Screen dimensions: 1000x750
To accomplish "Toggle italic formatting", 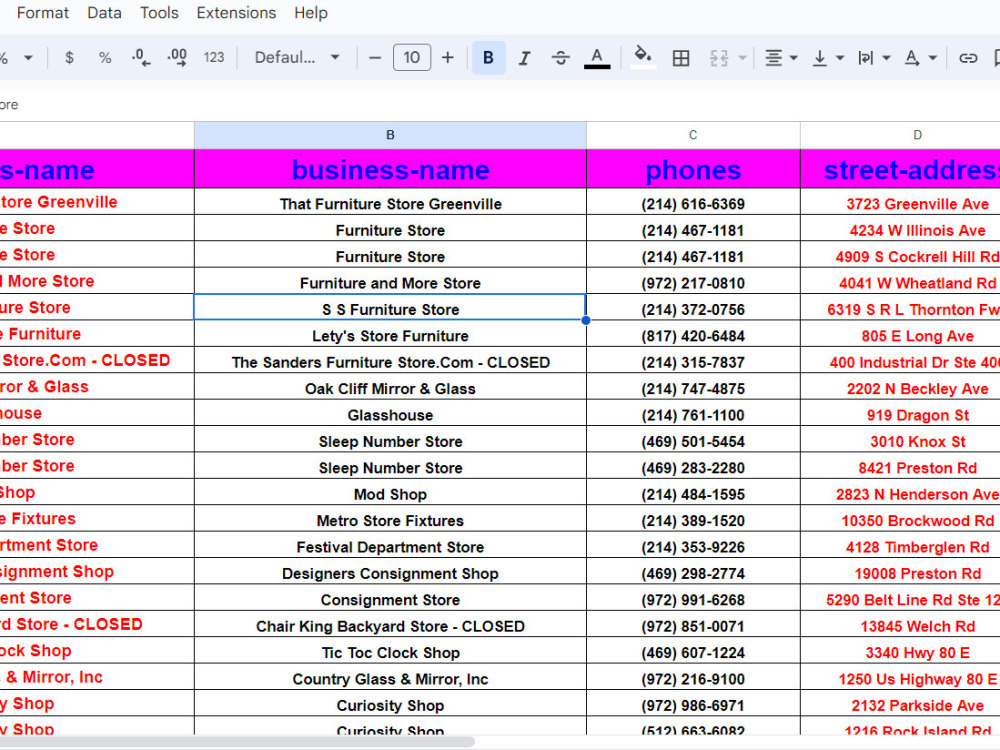I will pyautogui.click(x=524, y=58).
